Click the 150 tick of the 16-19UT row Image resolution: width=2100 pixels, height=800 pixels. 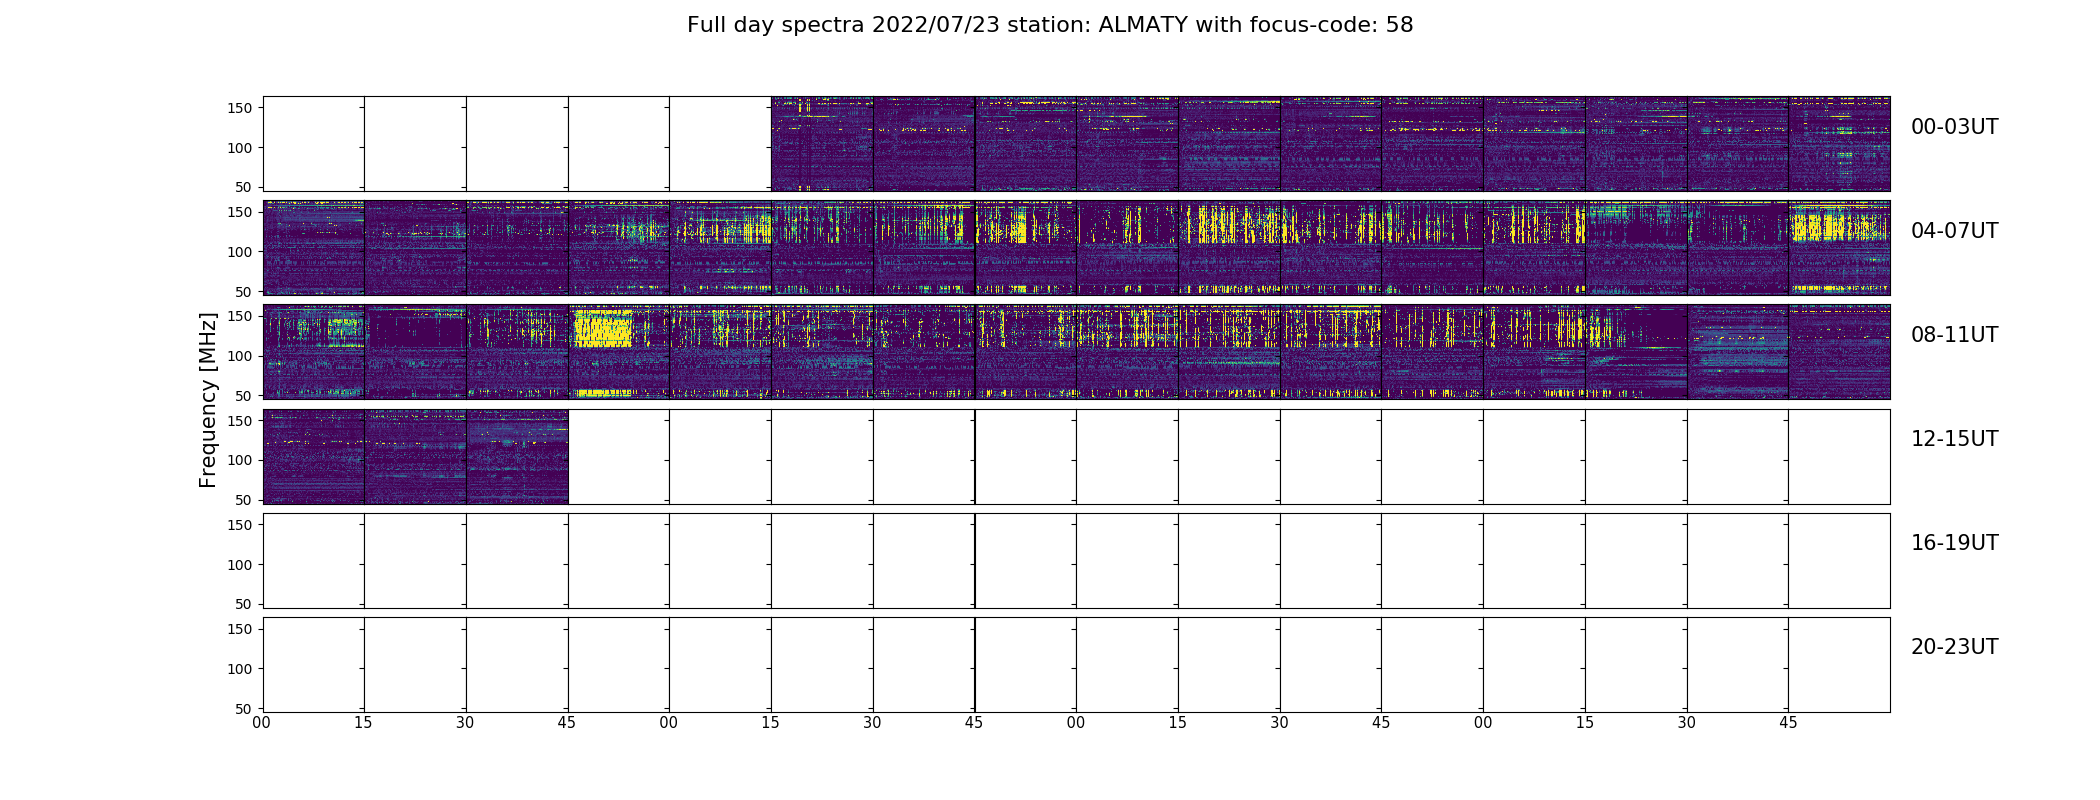coord(239,525)
